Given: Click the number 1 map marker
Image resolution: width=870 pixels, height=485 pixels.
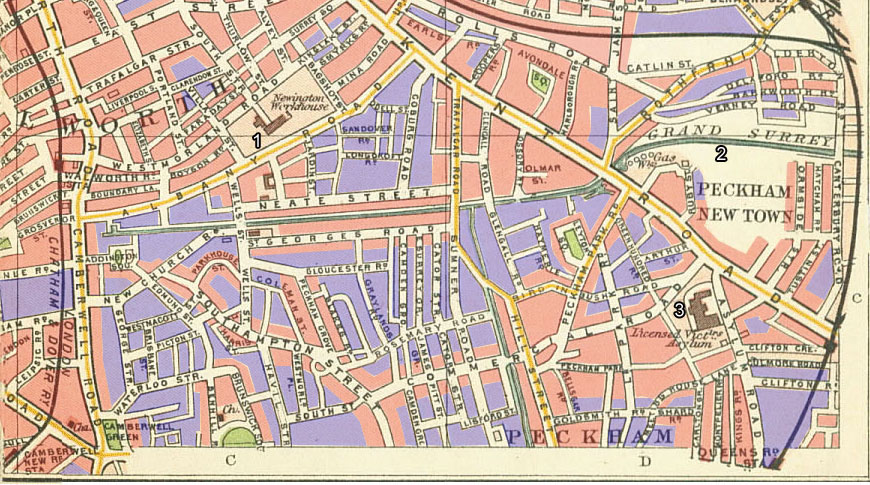Looking at the screenshot, I should [x=257, y=141].
